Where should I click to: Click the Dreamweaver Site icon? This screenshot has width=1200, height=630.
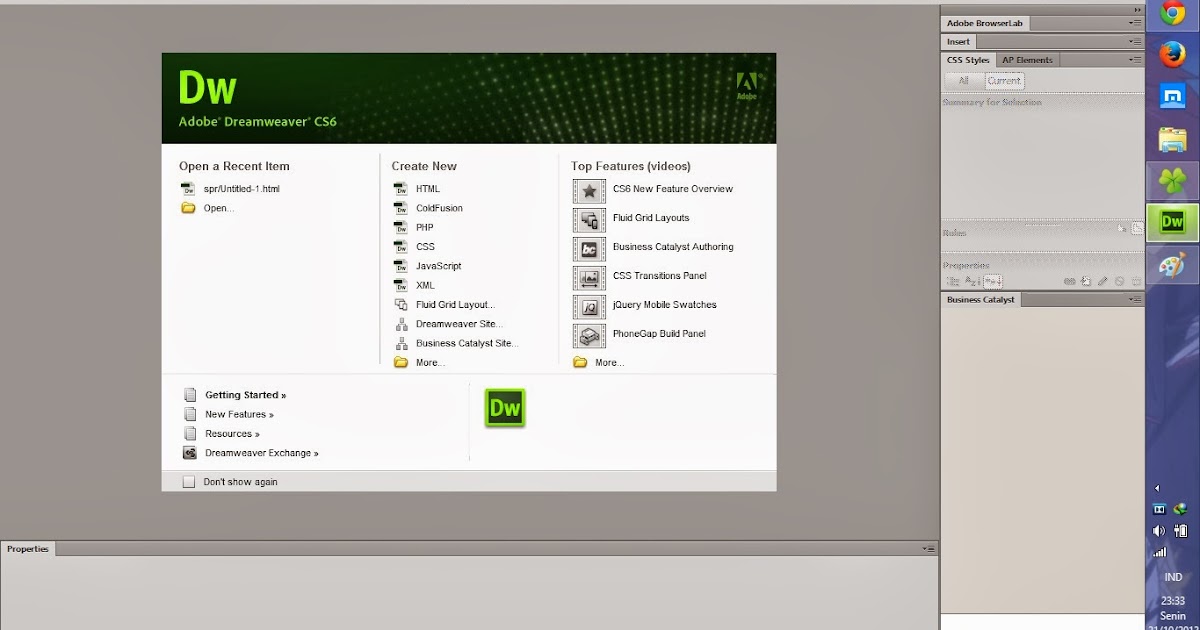click(x=400, y=324)
